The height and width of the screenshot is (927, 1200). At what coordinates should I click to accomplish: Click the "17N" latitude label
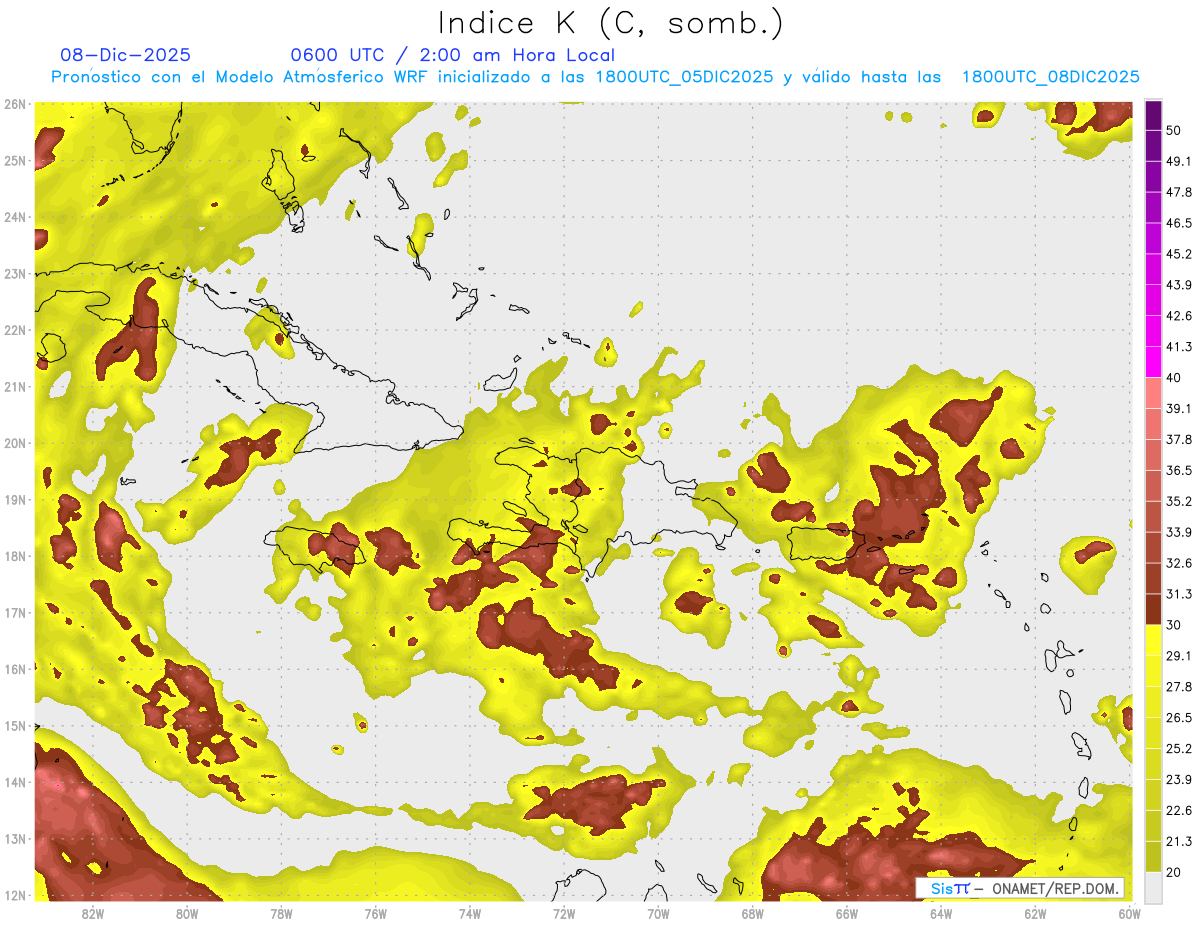coord(15,613)
